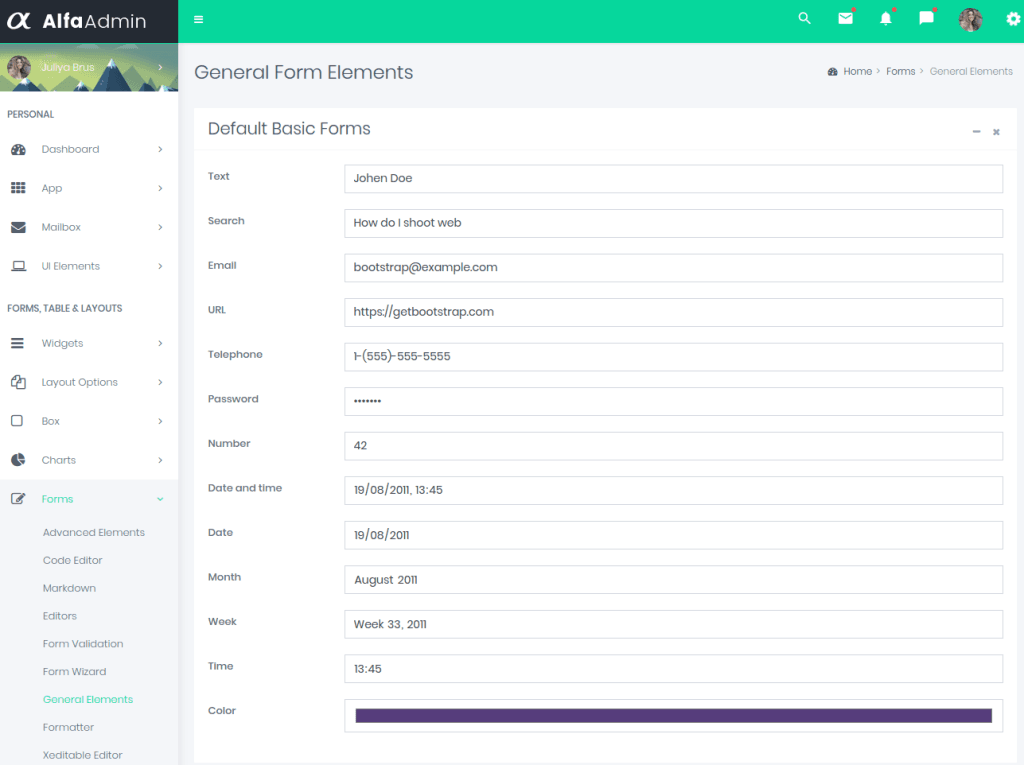Open the mail envelope icon in header
This screenshot has width=1024, height=765.
[845, 19]
